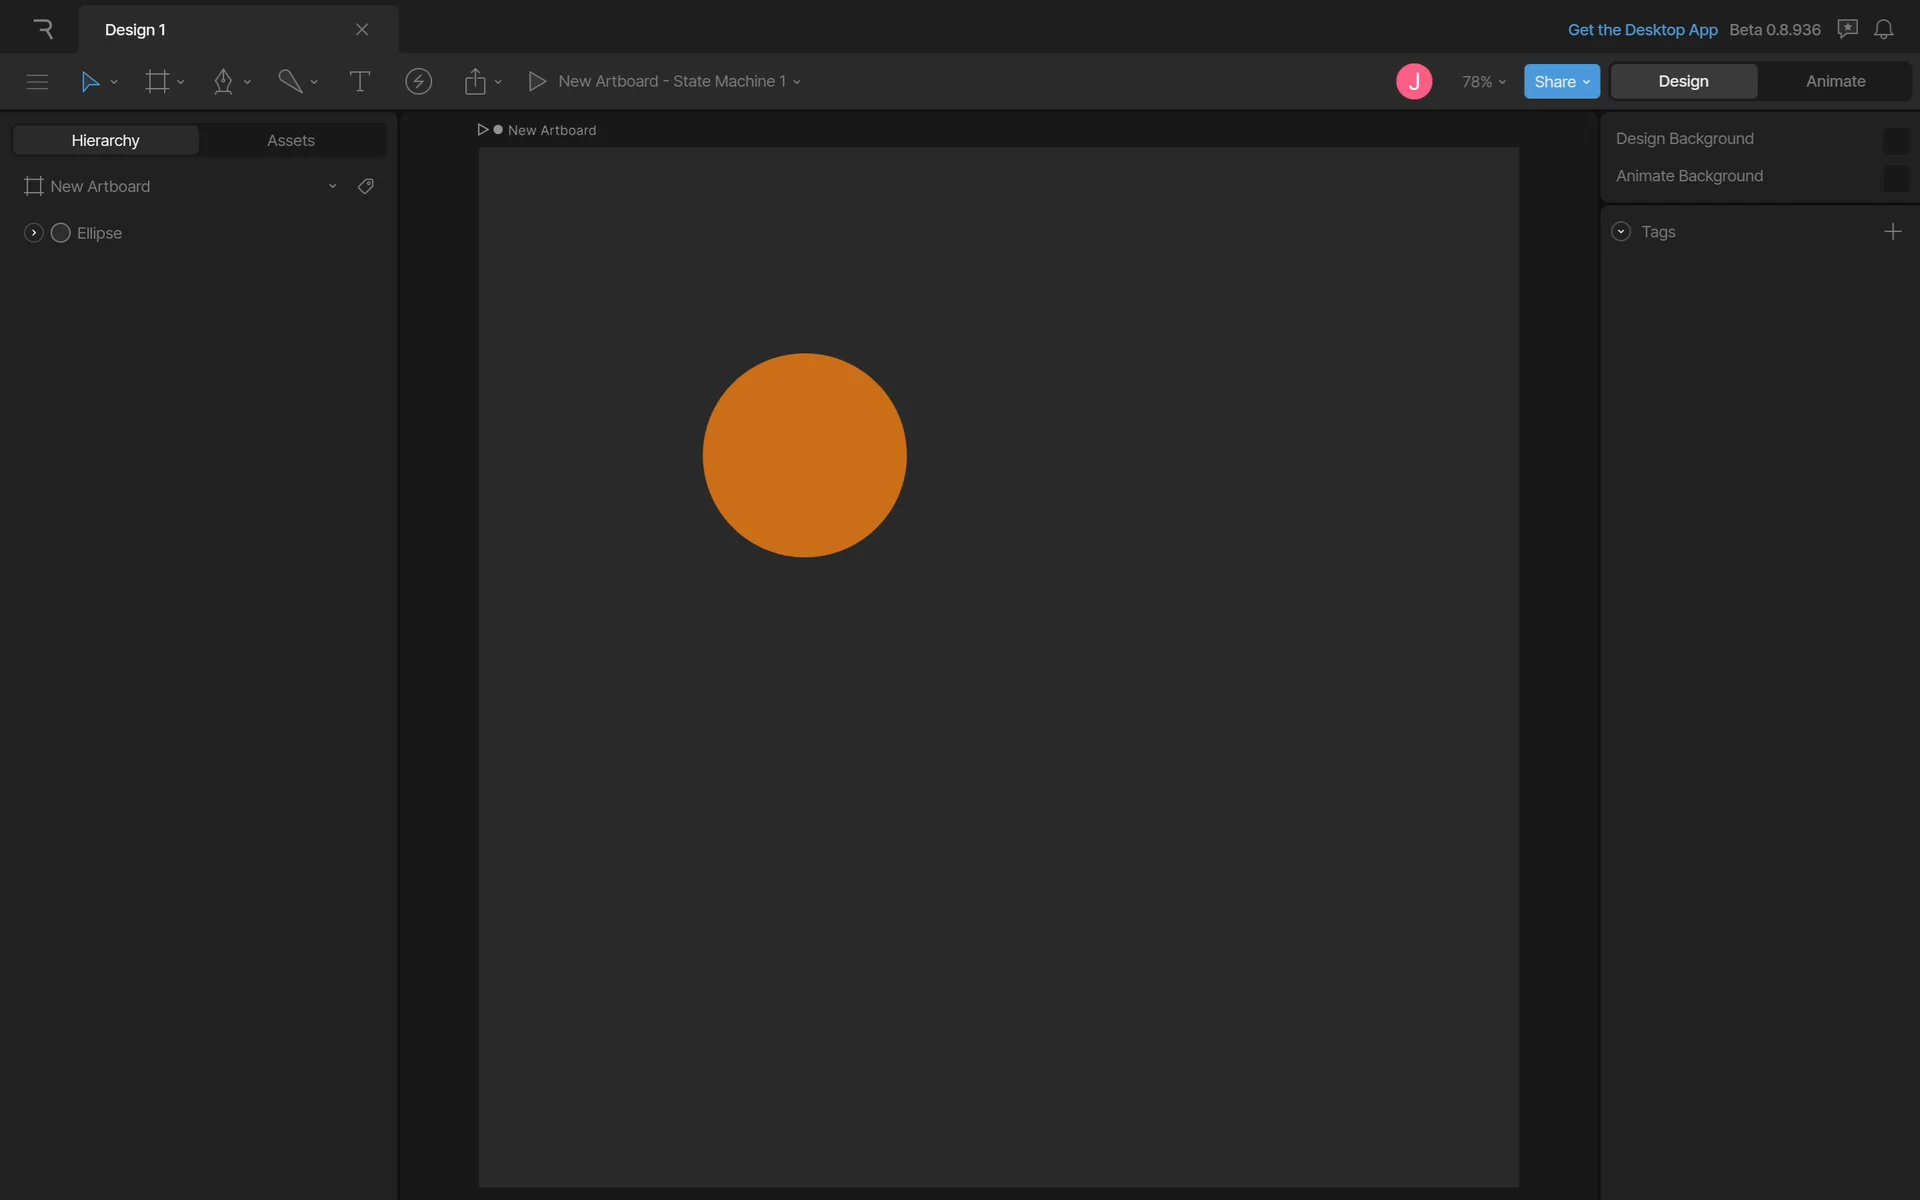1920x1200 pixels.
Task: Open the hamburger main menu
Action: (37, 82)
